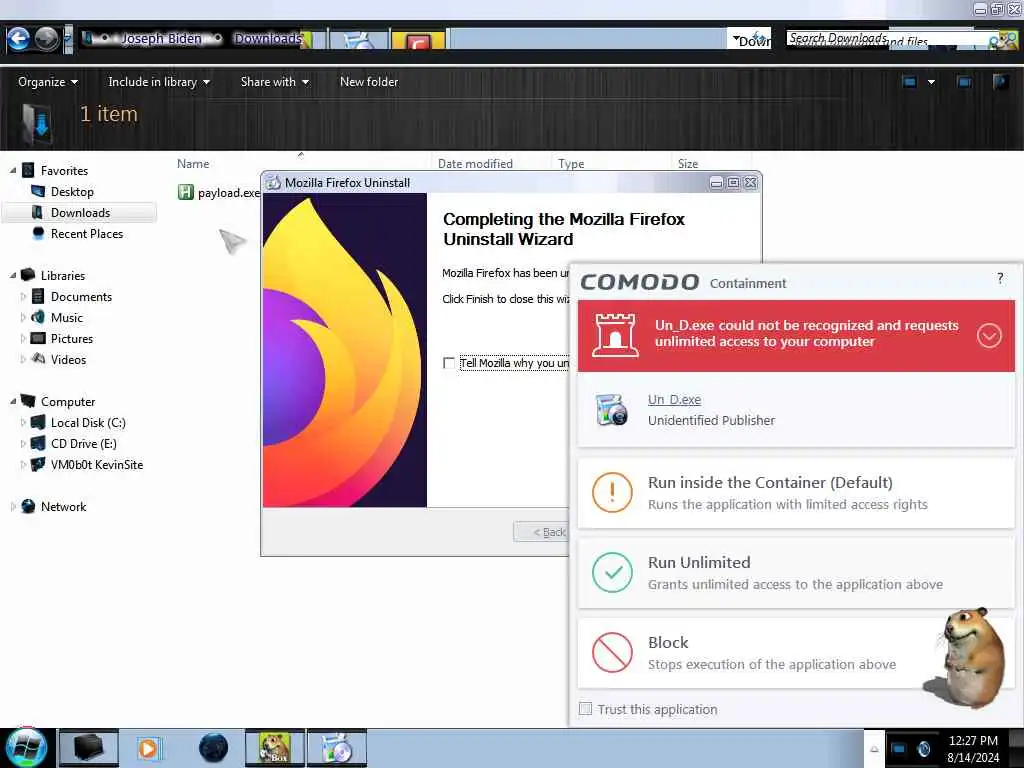Open the Un_D.exe link
This screenshot has width=1024, height=768.
pyautogui.click(x=674, y=400)
